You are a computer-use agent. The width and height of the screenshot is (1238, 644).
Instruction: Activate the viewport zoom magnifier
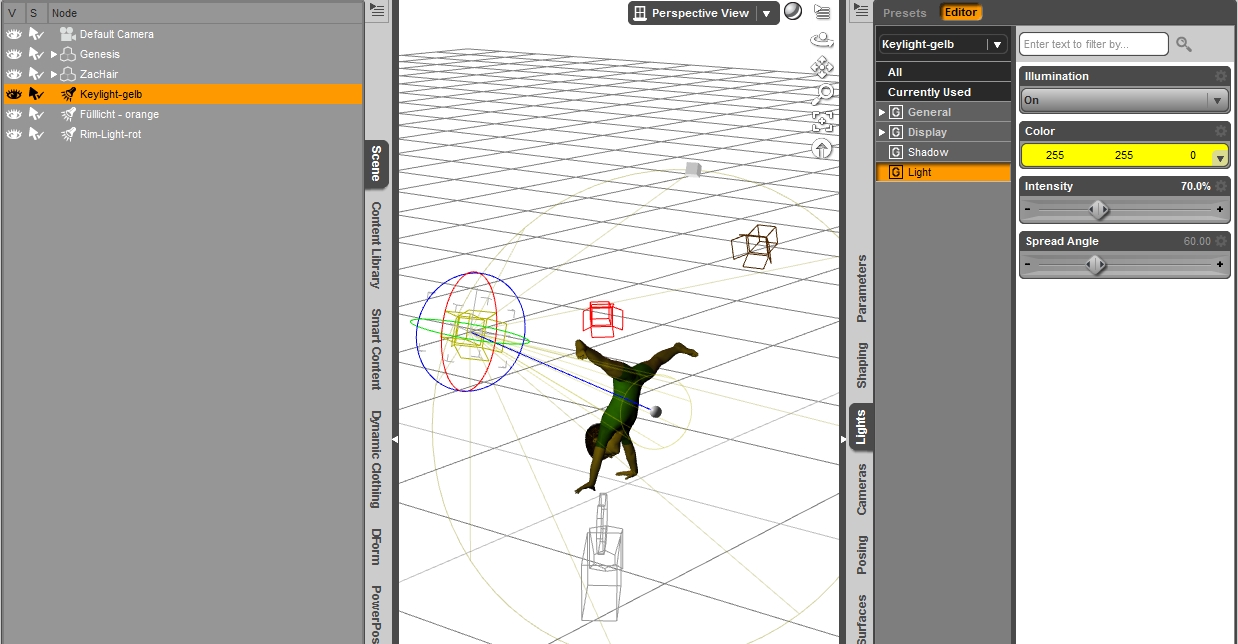click(823, 95)
